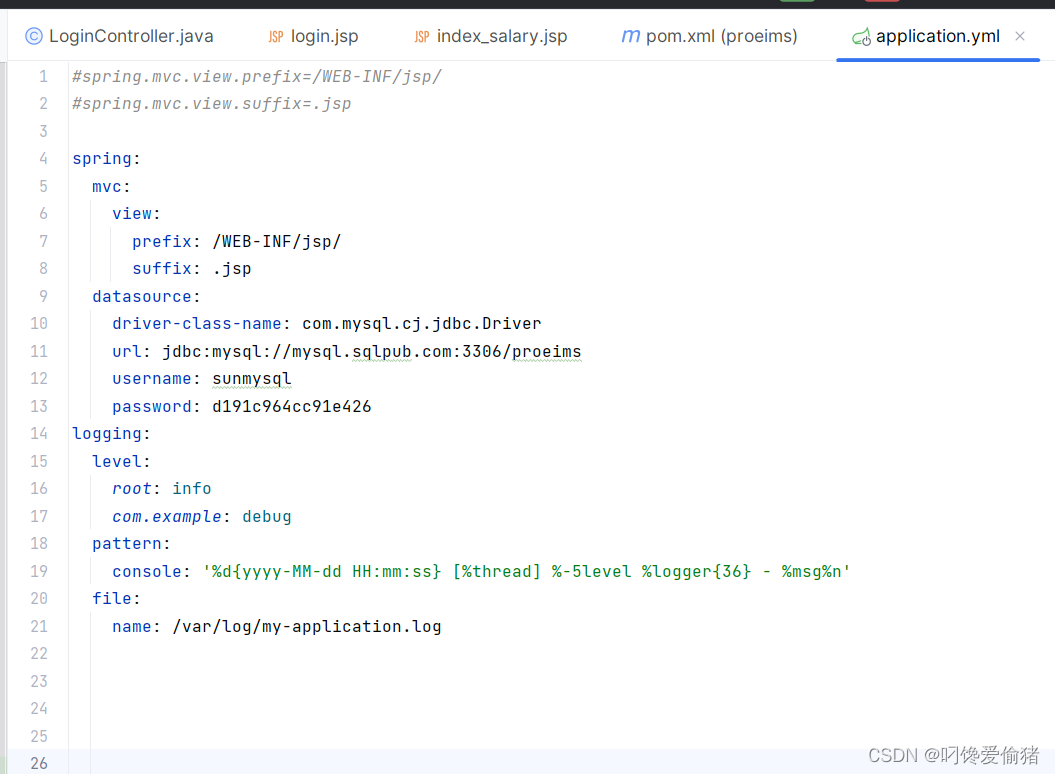
Task: Click the underlined proeims database name
Action: coord(546,351)
